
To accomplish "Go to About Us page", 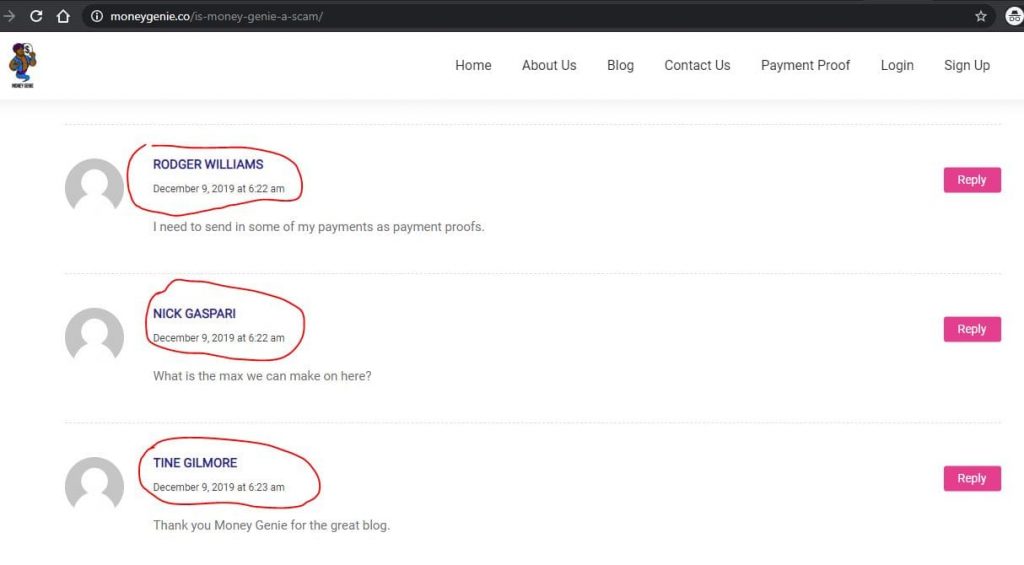I will [549, 65].
